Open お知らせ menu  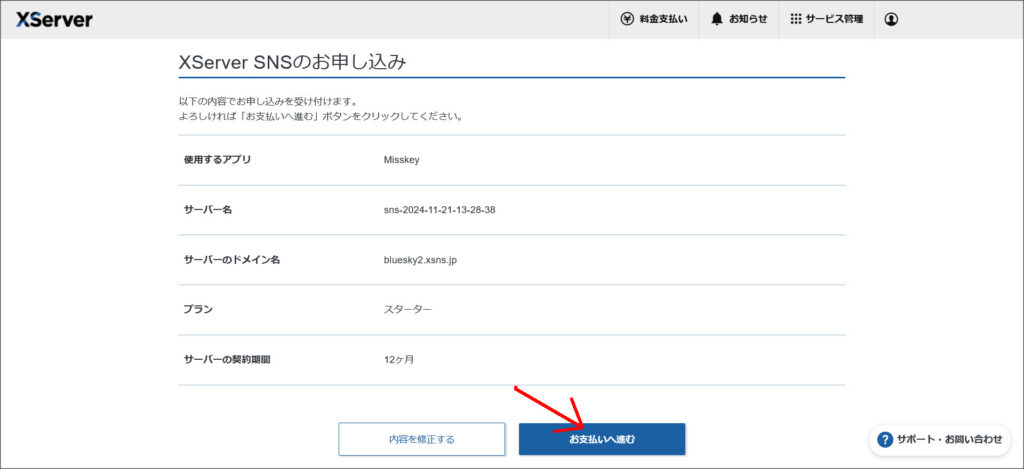[x=739, y=20]
